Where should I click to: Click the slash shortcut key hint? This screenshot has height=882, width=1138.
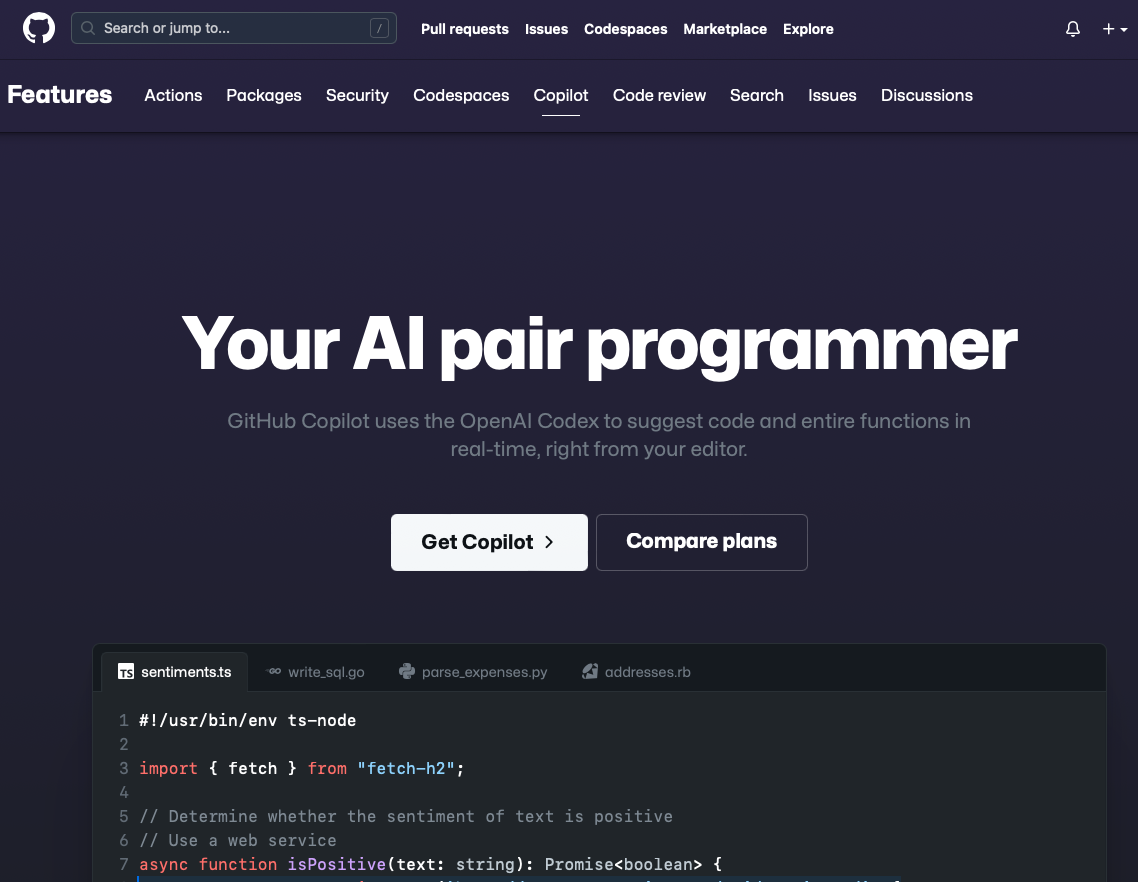pyautogui.click(x=379, y=28)
